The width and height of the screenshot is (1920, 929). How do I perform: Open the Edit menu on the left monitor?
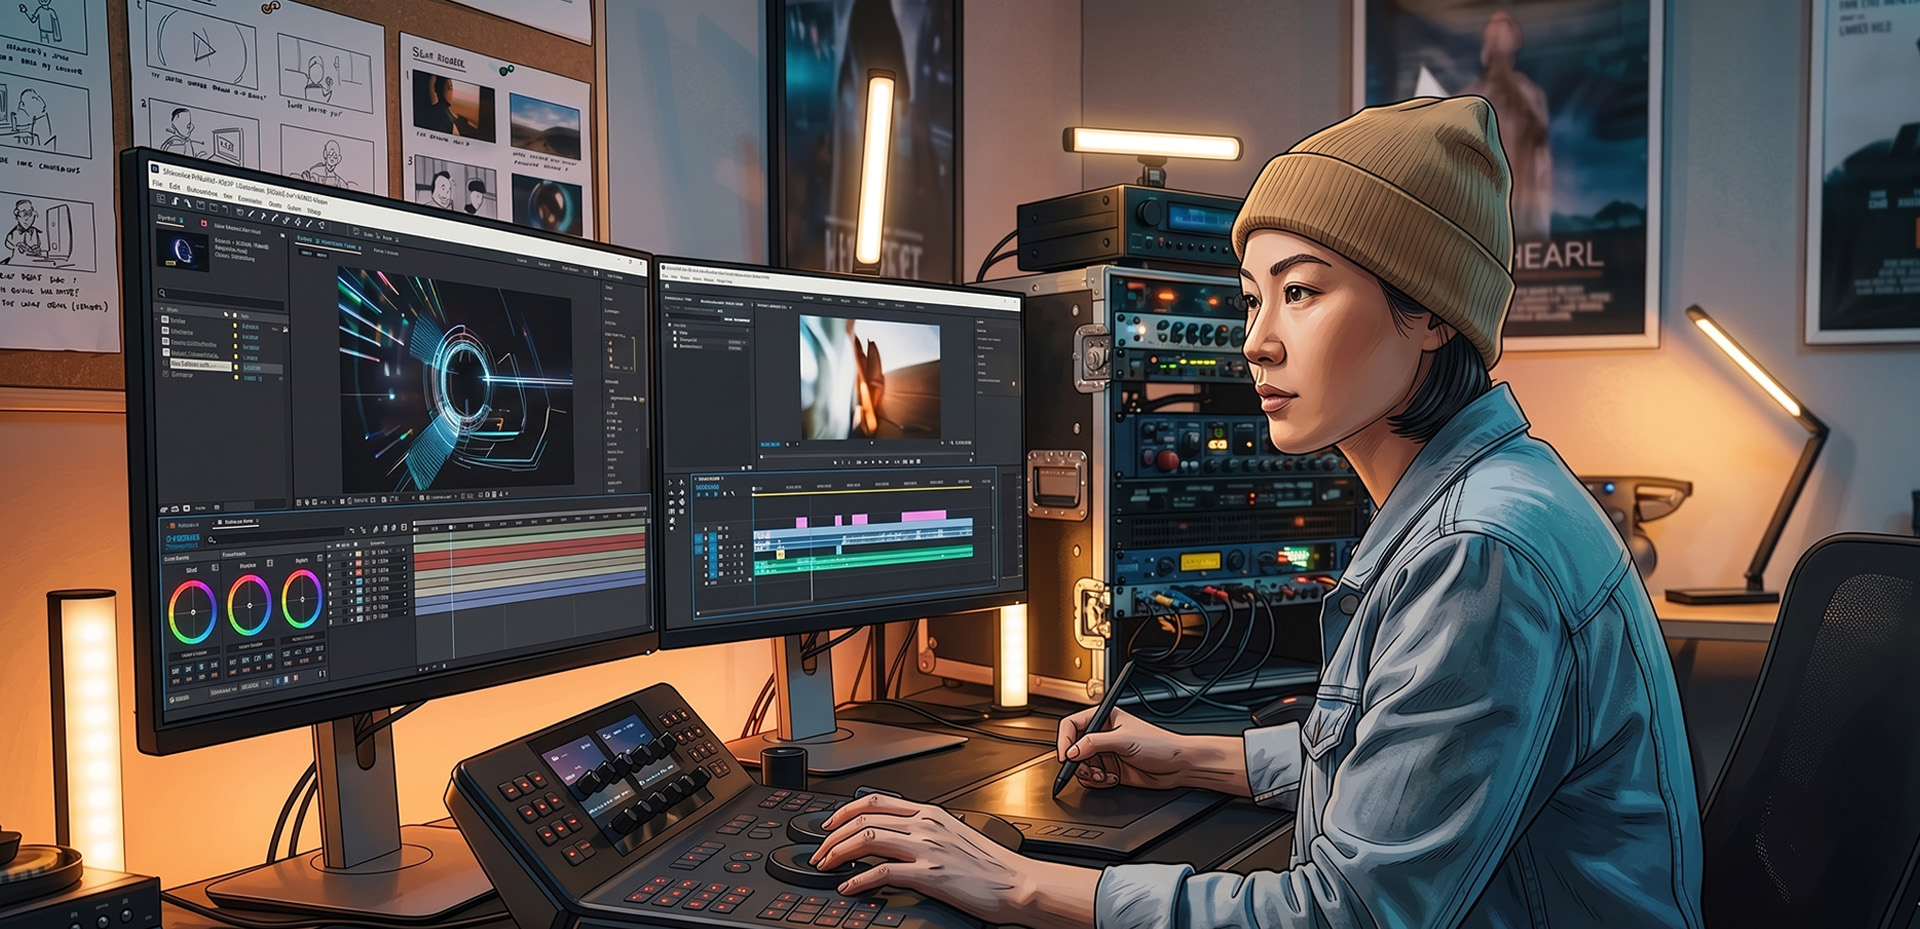tap(175, 187)
